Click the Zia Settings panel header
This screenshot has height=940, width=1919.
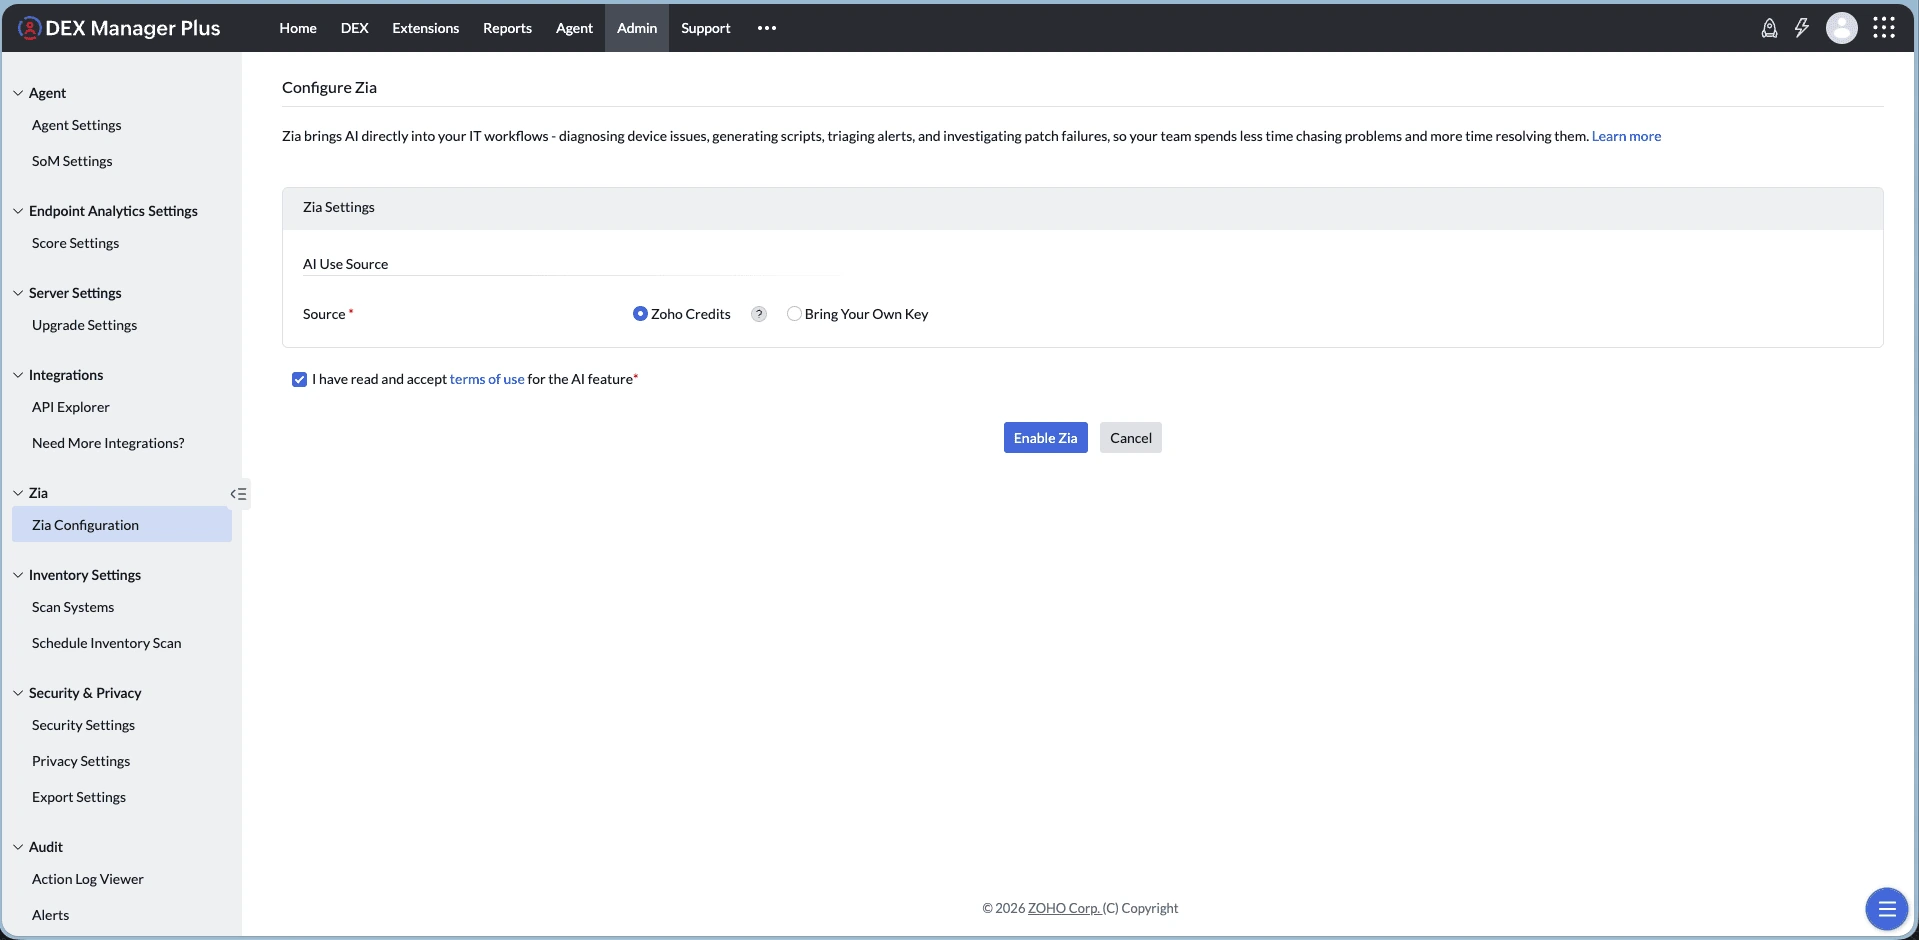coord(1082,208)
